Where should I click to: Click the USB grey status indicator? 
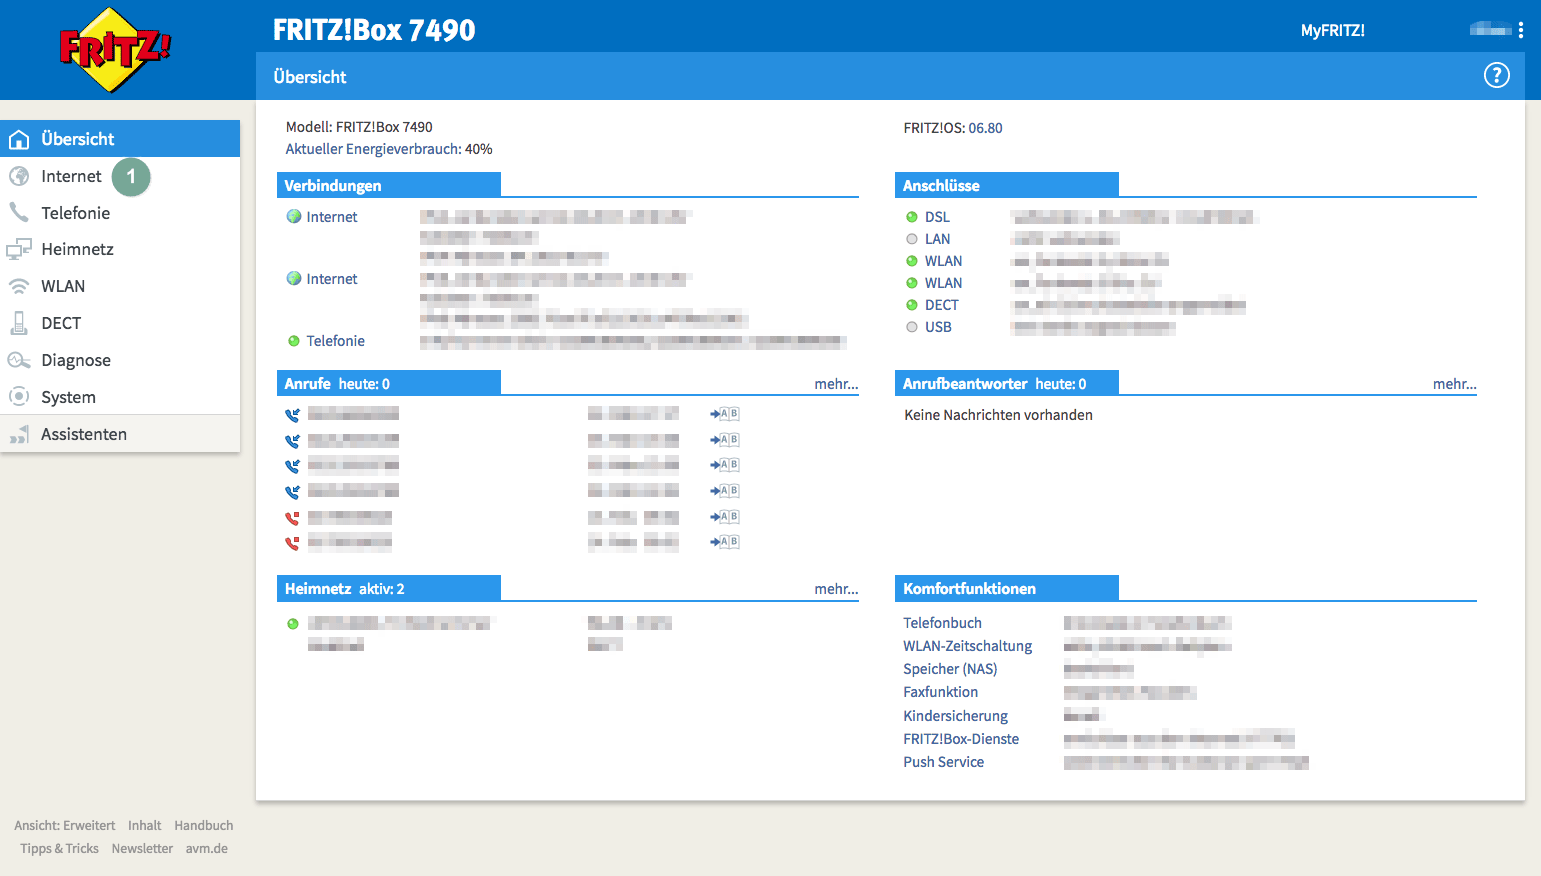tap(912, 327)
